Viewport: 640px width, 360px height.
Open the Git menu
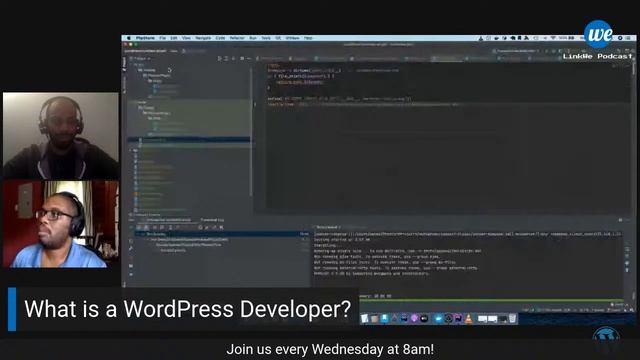pyautogui.click(x=278, y=38)
